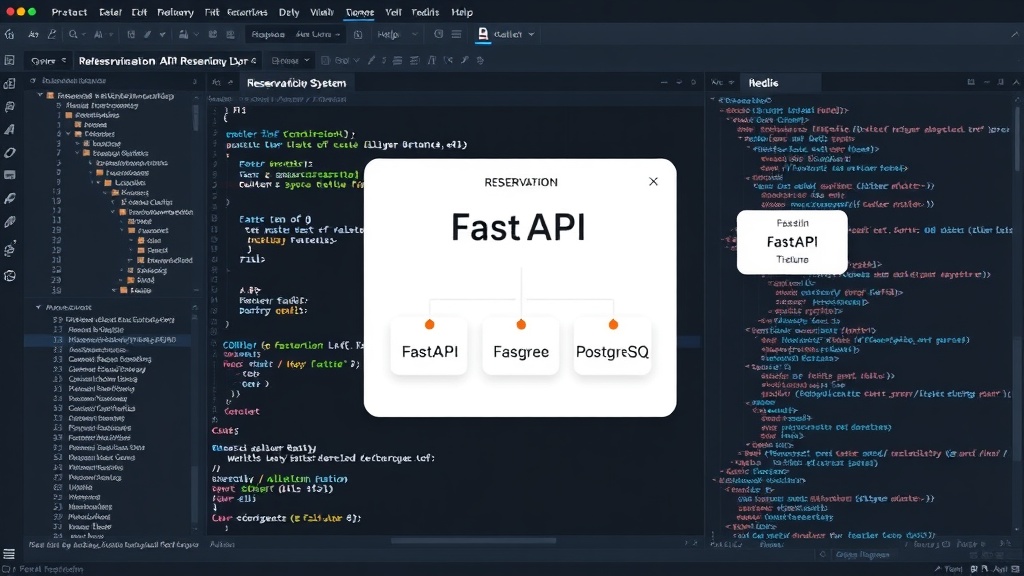The height and width of the screenshot is (576, 1024).
Task: Select the PostgreSQ card in the dialog
Action: 612,346
